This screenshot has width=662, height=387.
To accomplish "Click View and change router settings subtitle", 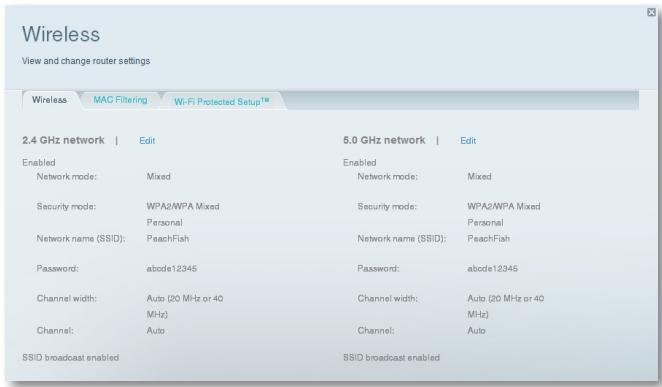I will coord(86,61).
